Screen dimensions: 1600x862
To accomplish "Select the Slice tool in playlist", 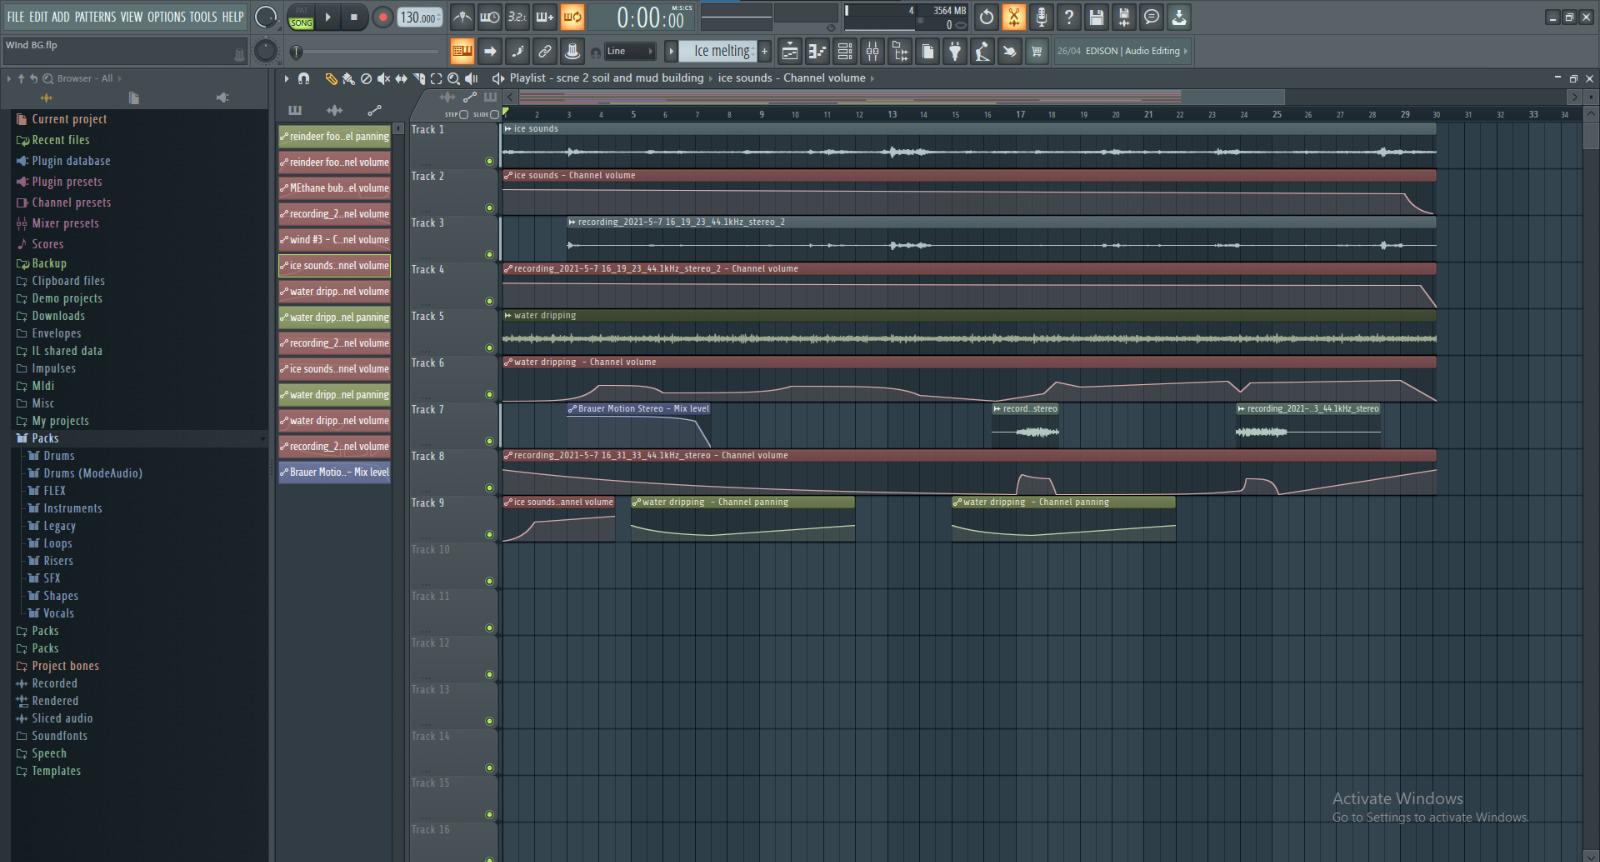I will click(x=419, y=78).
